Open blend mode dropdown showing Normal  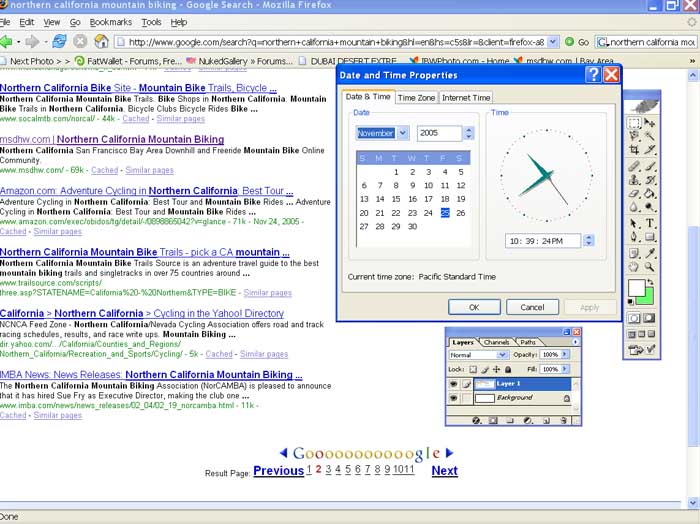pos(503,355)
